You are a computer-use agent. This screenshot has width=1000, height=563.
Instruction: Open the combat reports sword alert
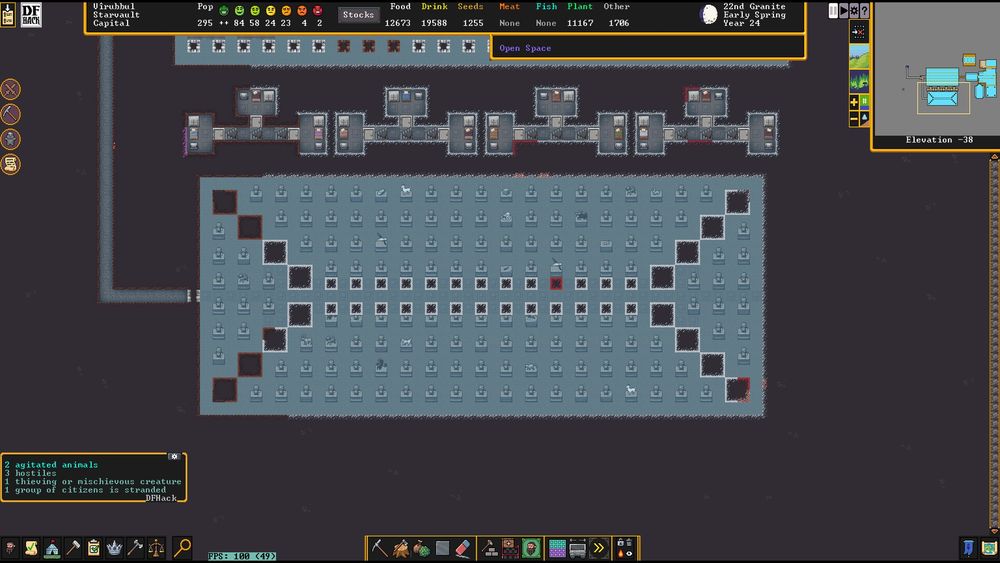10,89
